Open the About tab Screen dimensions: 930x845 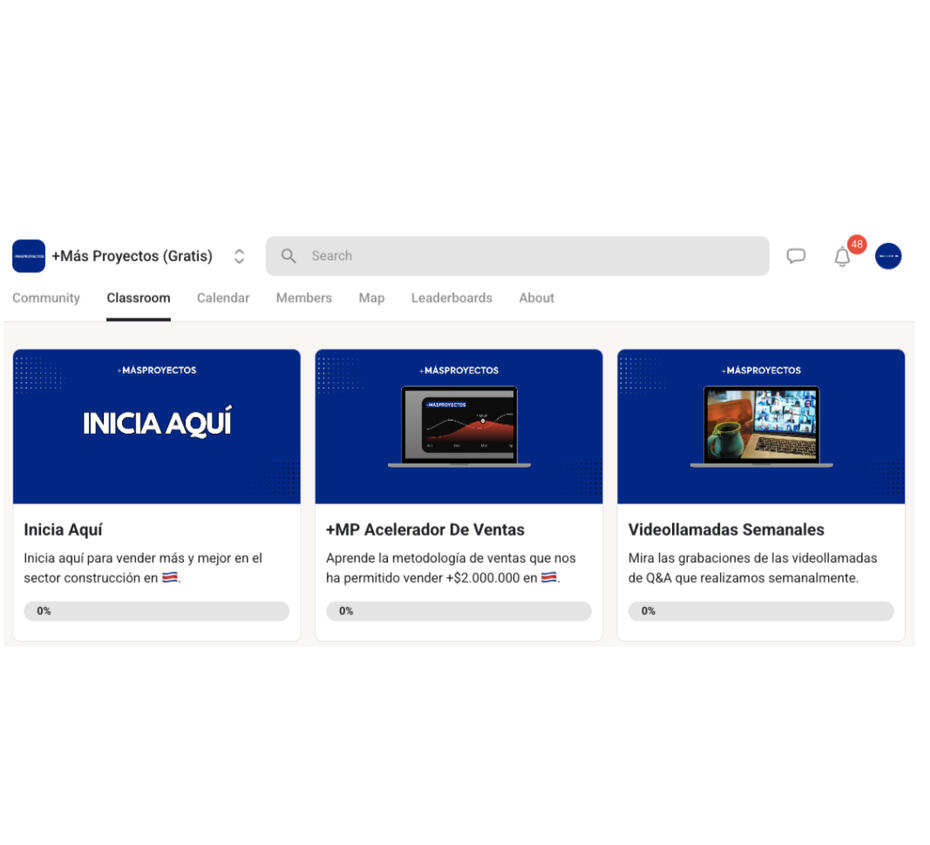pyautogui.click(x=536, y=298)
